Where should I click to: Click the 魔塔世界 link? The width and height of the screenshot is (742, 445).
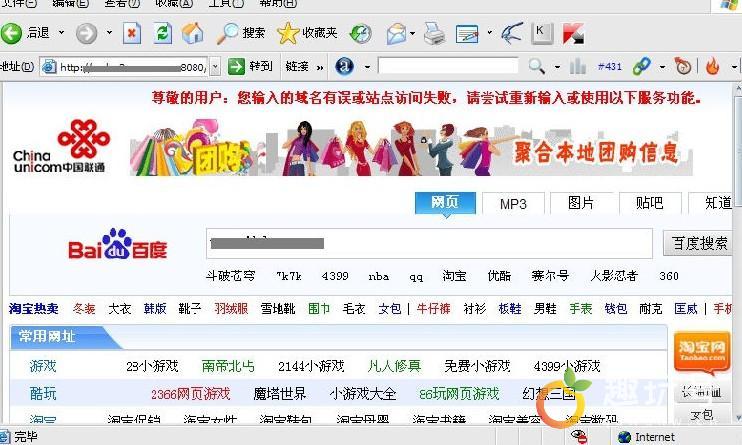tap(280, 393)
